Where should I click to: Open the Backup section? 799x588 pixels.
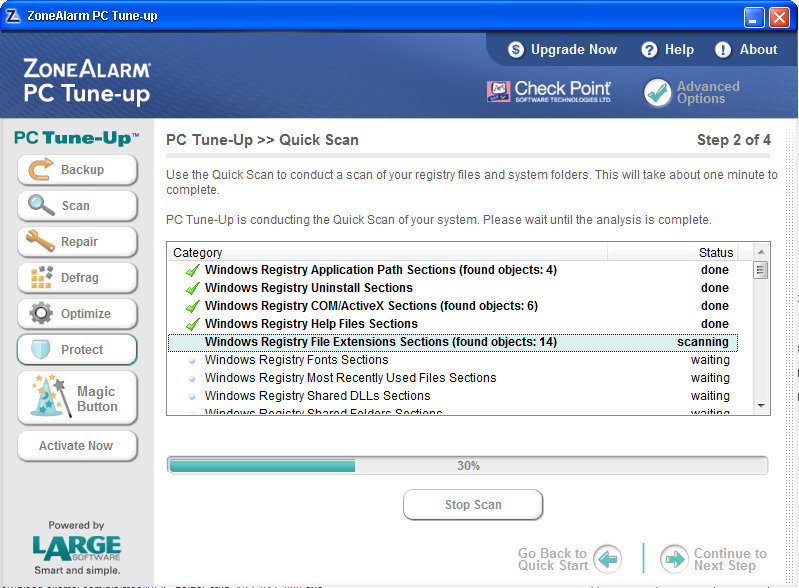coord(77,170)
